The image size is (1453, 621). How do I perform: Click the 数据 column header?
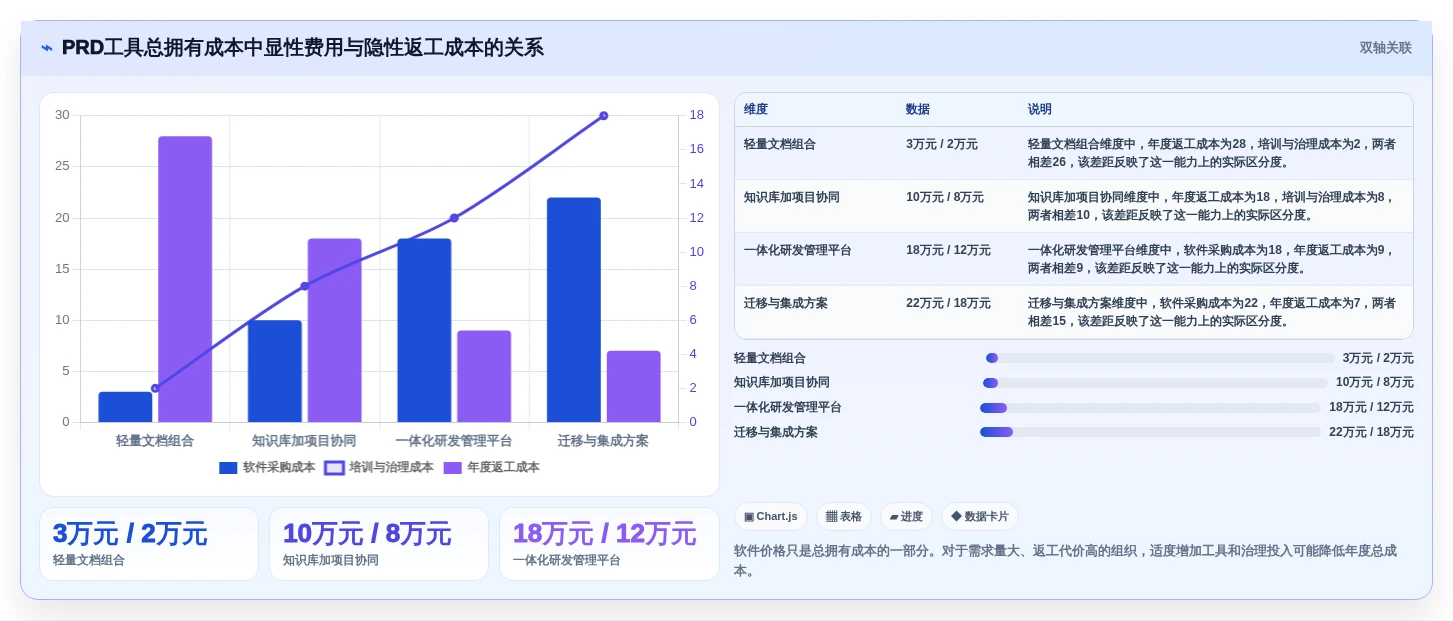[x=918, y=109]
